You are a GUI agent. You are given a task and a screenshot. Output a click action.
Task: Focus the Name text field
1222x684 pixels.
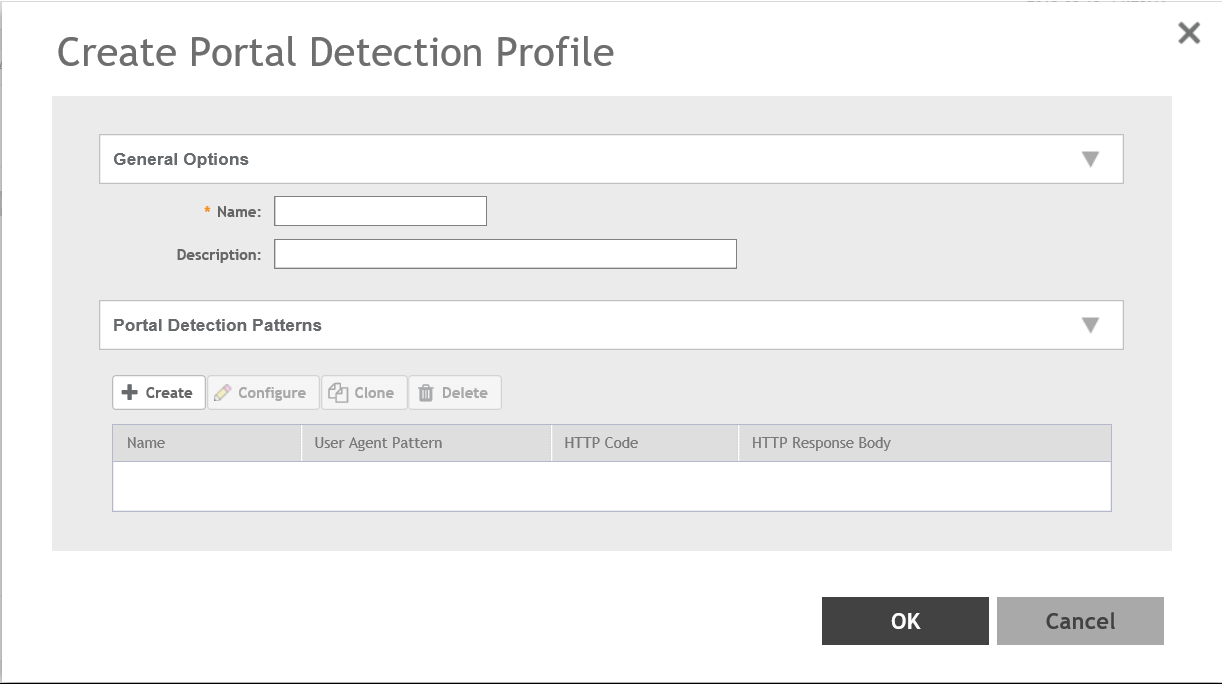380,211
